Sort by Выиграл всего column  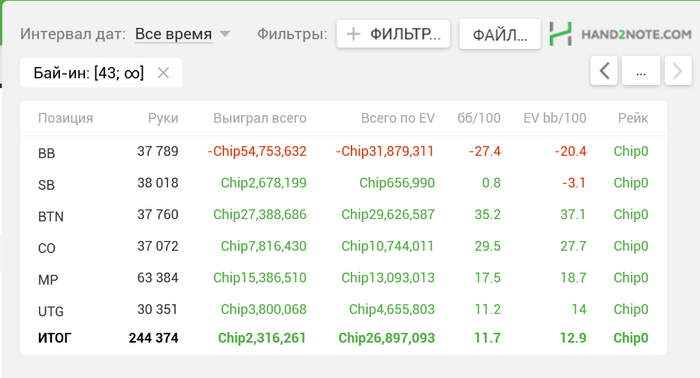(260, 118)
